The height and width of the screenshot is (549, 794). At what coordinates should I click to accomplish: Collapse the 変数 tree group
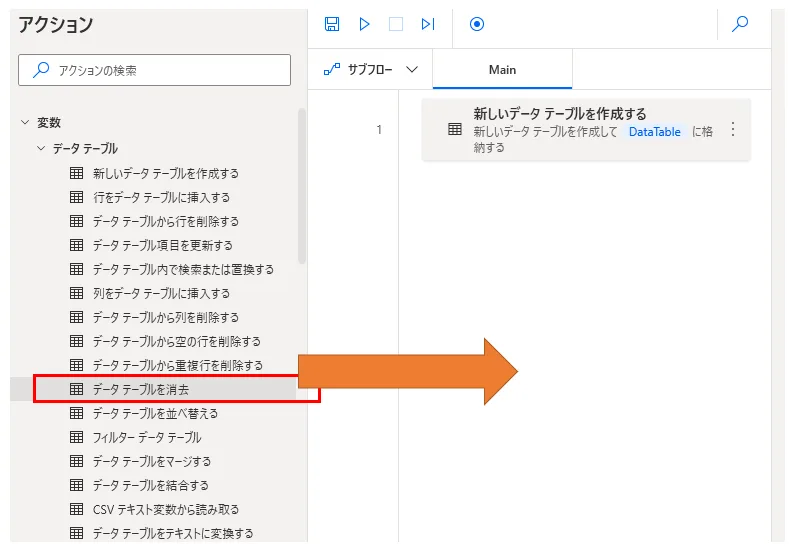pyautogui.click(x=25, y=122)
